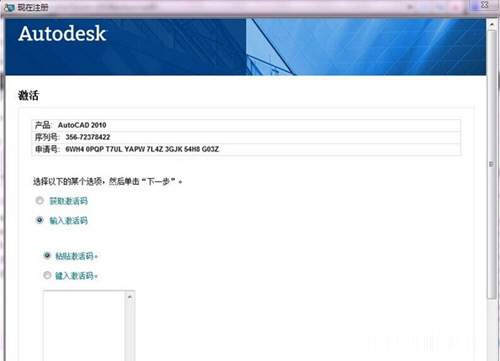Click the 选择以下的某个选项 instruction text
This screenshot has height=361, width=500.
(x=107, y=181)
